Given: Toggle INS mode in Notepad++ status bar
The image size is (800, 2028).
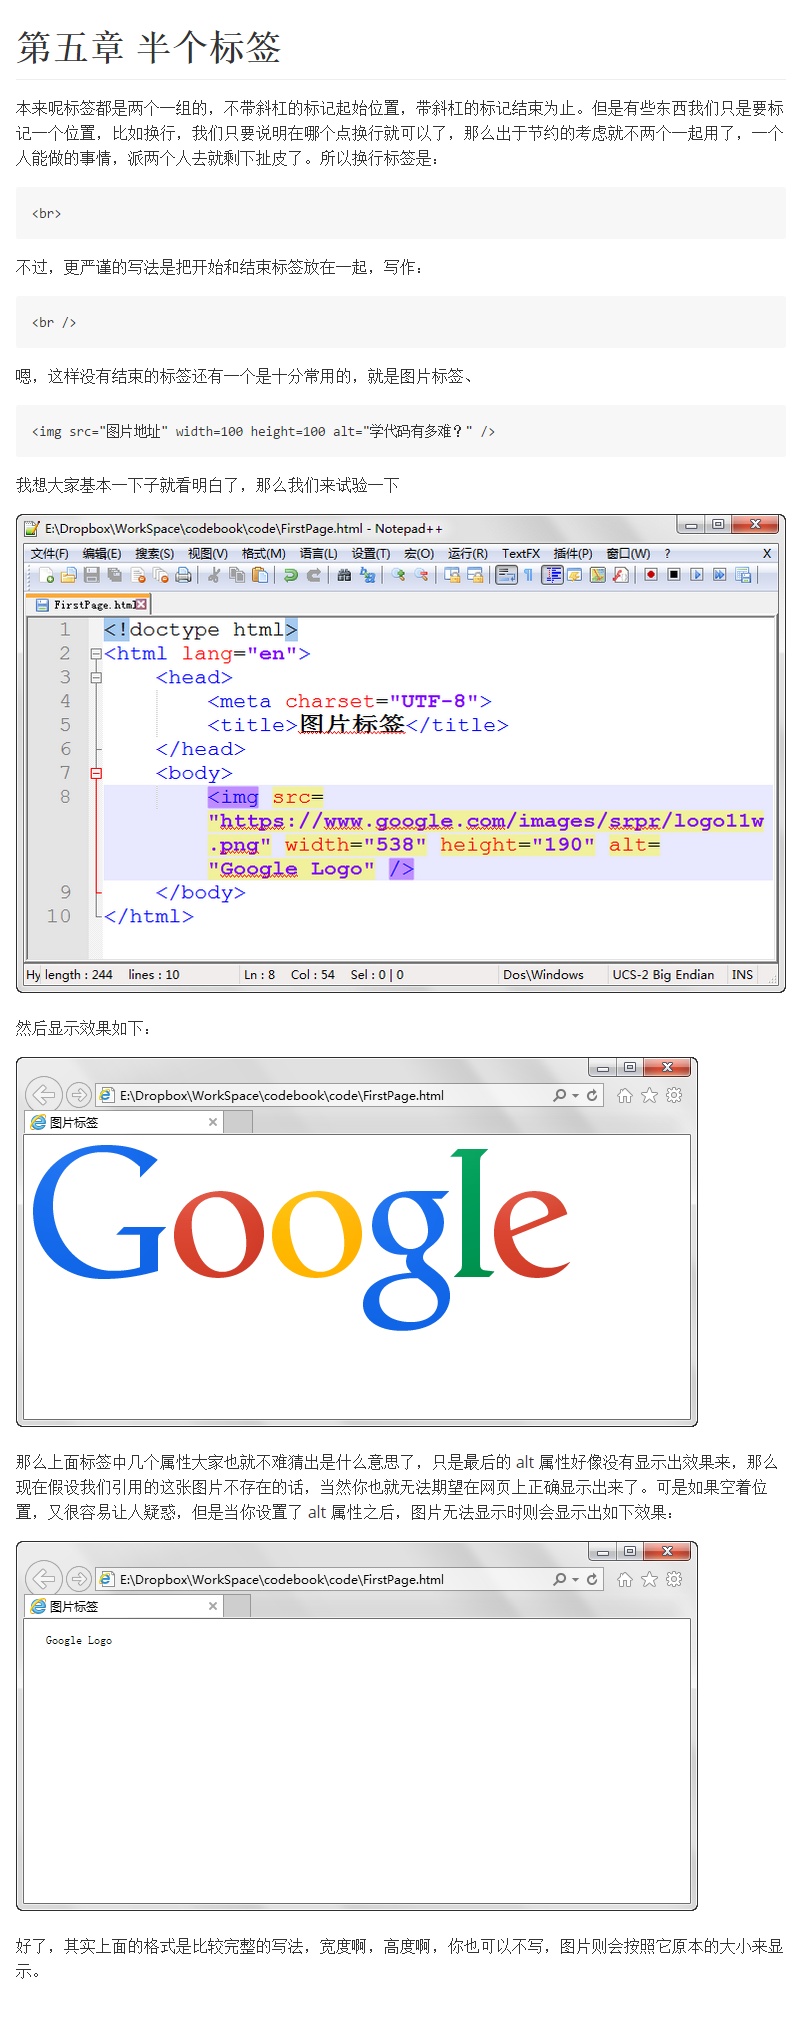Looking at the screenshot, I should coord(742,975).
